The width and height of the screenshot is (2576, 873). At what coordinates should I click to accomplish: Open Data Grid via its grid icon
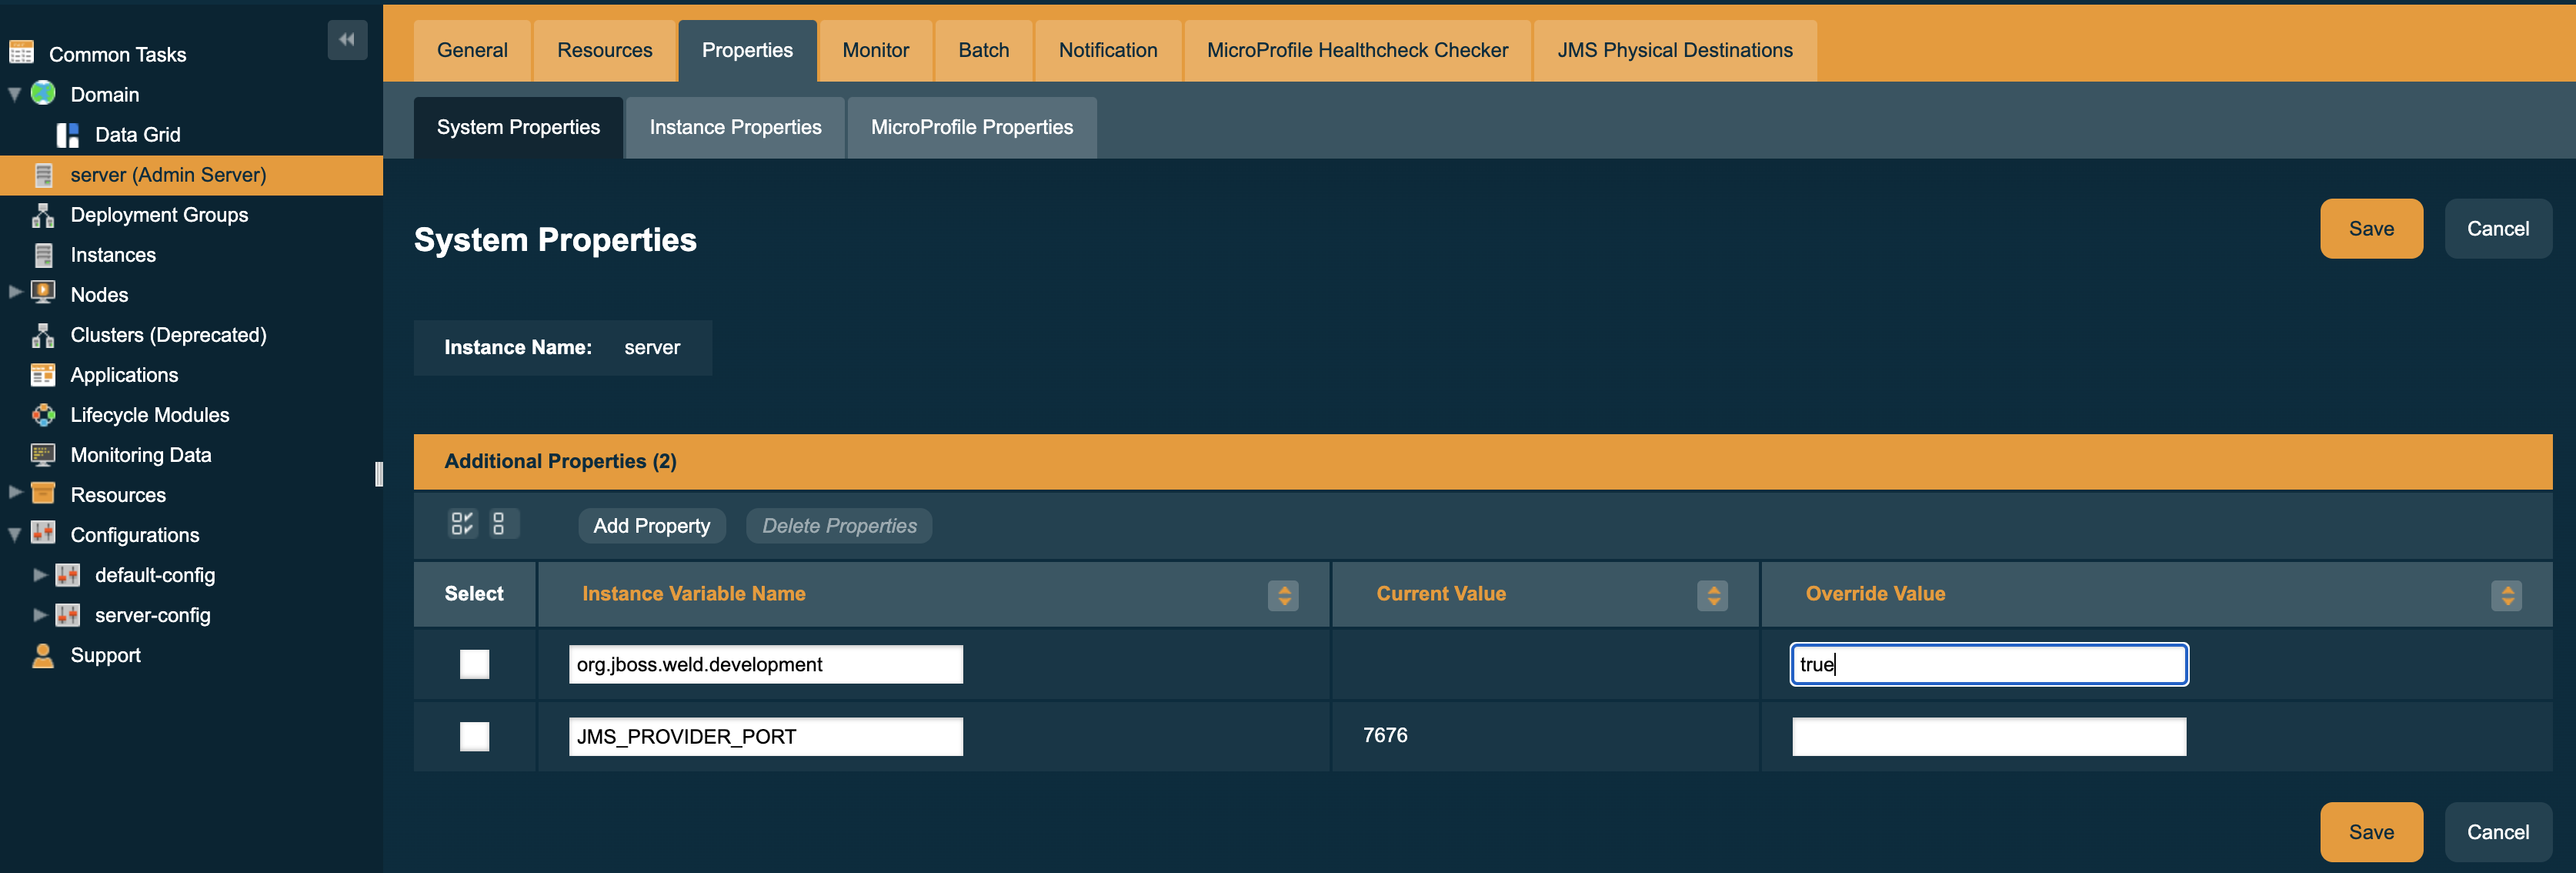point(66,134)
